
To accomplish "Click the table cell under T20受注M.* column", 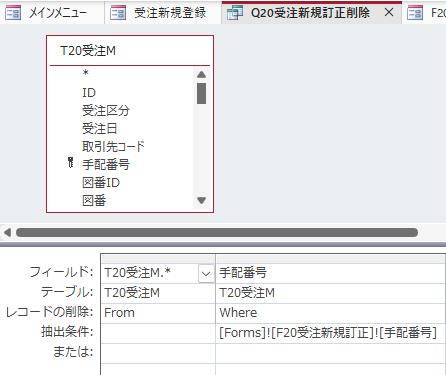I will coord(158,293).
